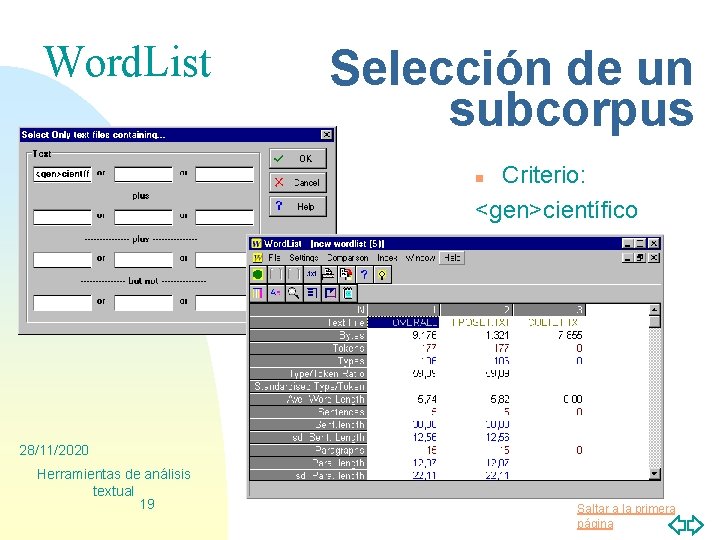Click the WordList title bar system icon
This screenshot has height=540, width=720.
257,243
